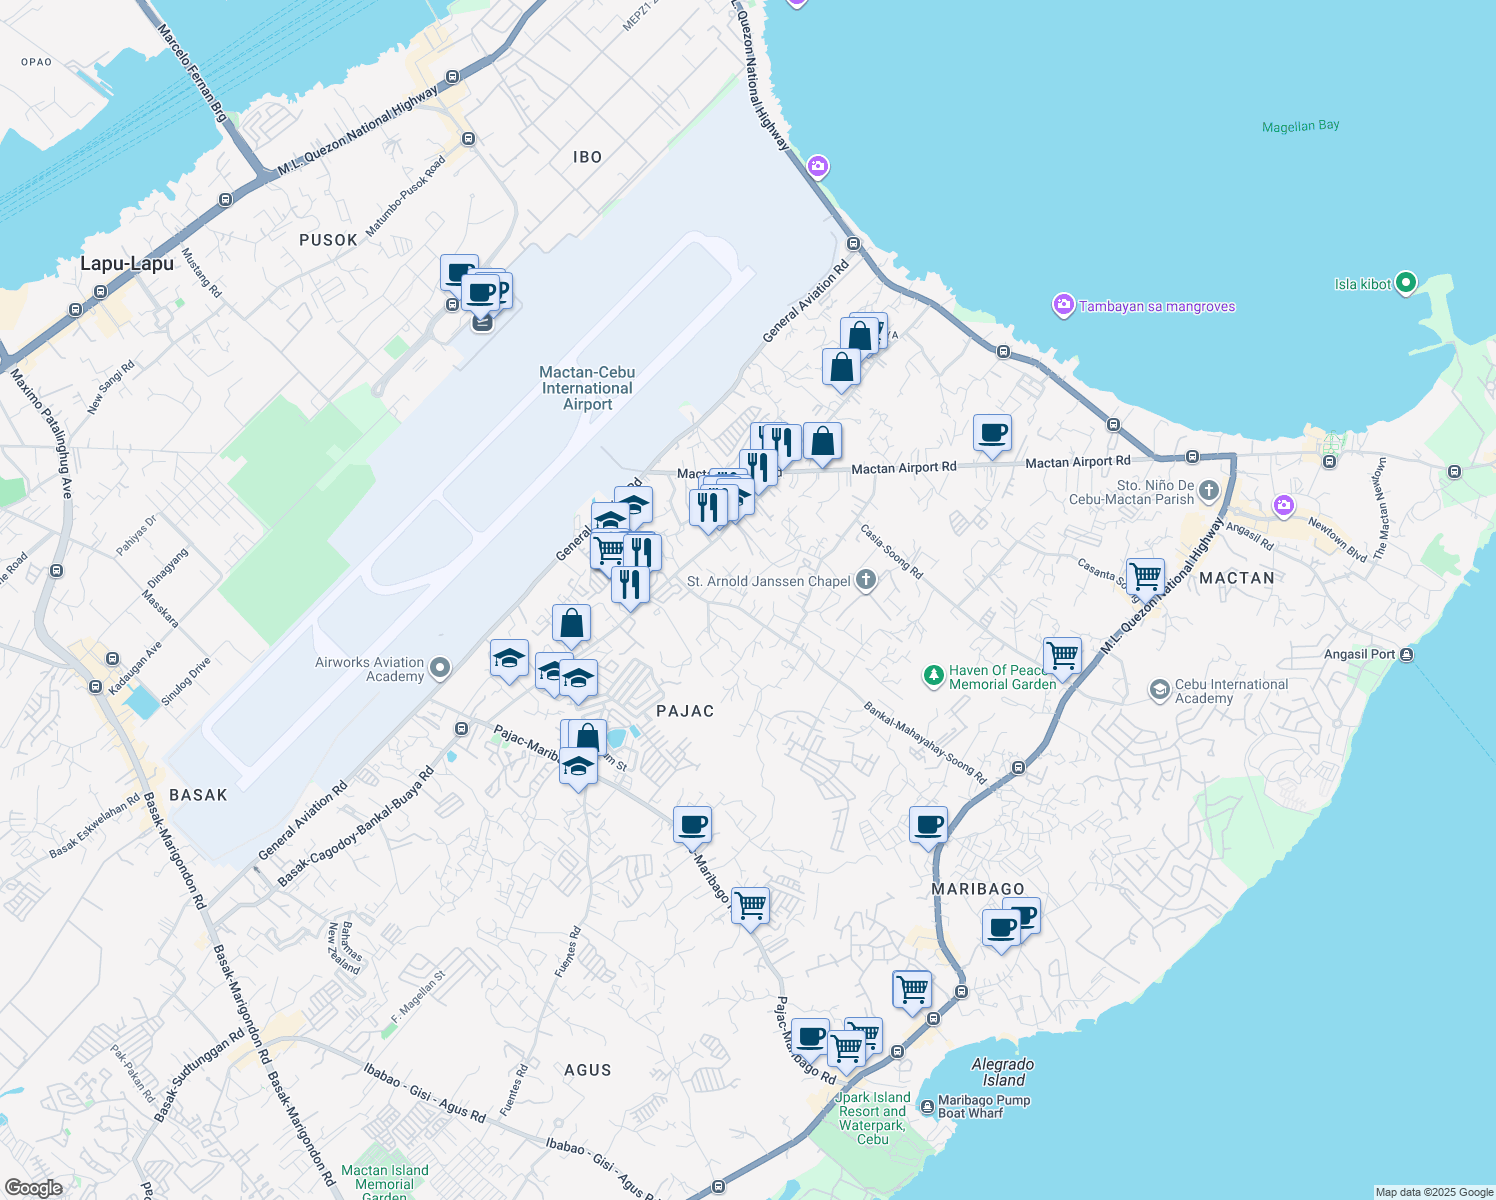
Task: Select the purple shopping marker near Newtown Blvd
Action: coord(1284,507)
